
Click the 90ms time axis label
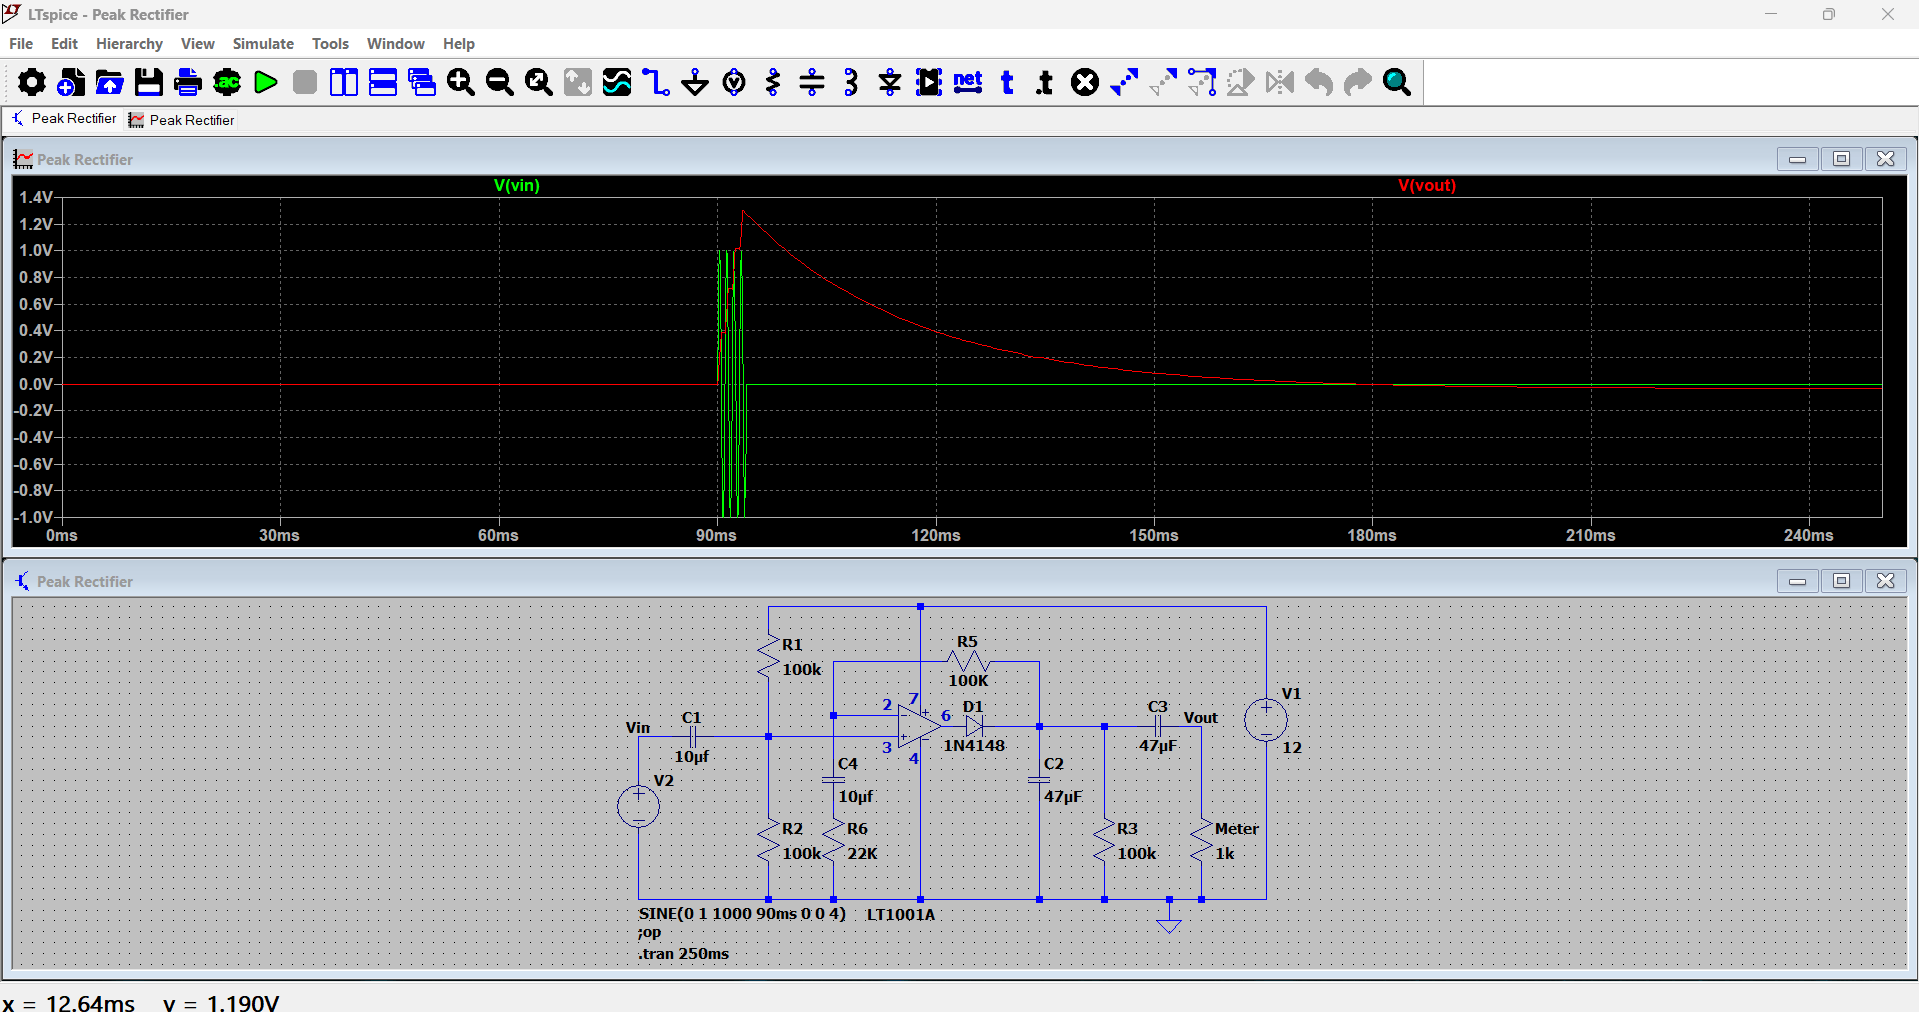(716, 536)
